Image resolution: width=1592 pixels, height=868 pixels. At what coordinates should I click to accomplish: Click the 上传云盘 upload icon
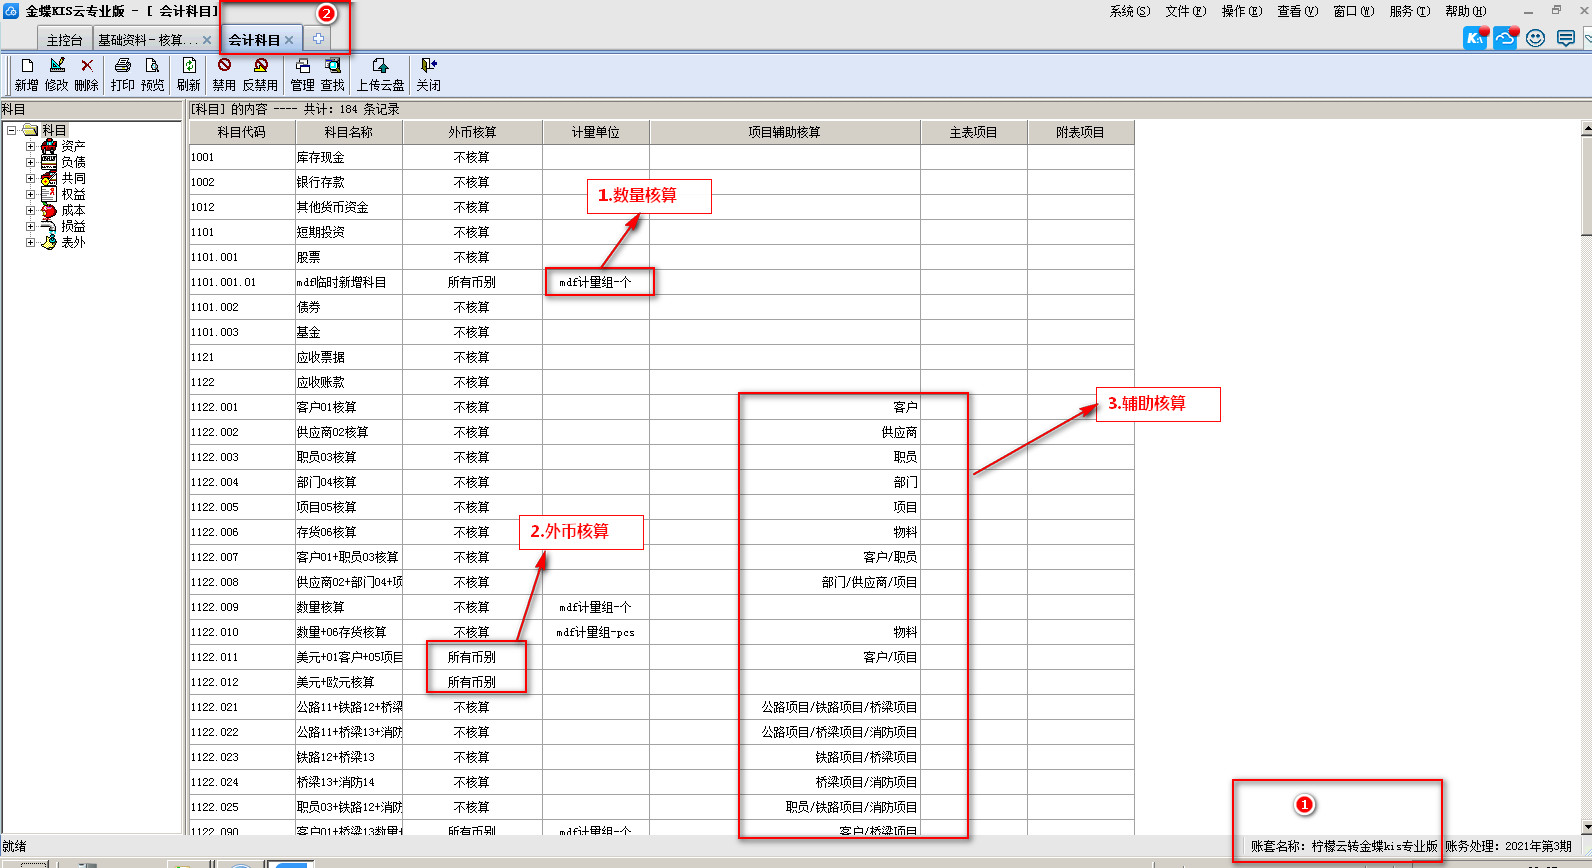click(380, 66)
